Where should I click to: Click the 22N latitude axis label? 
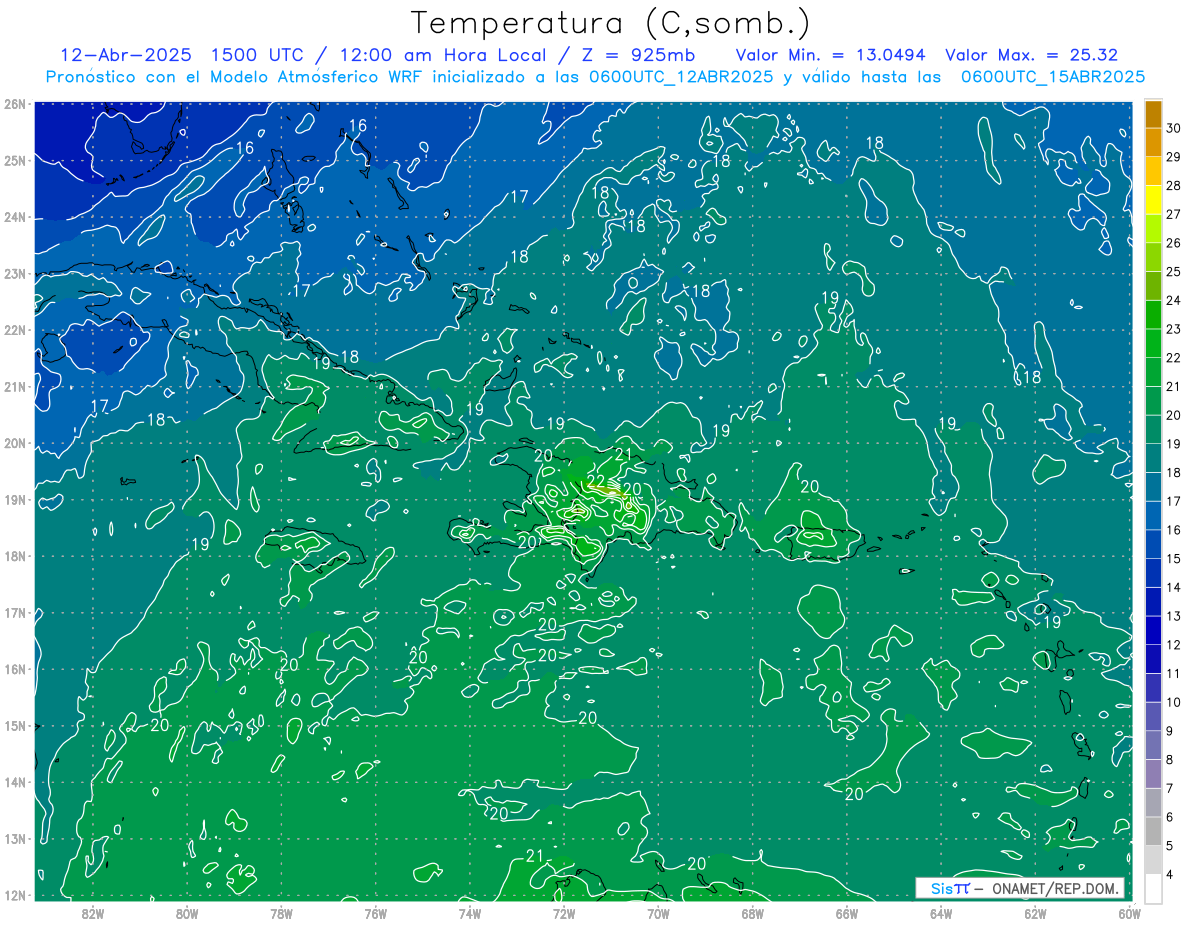[x=15, y=330]
